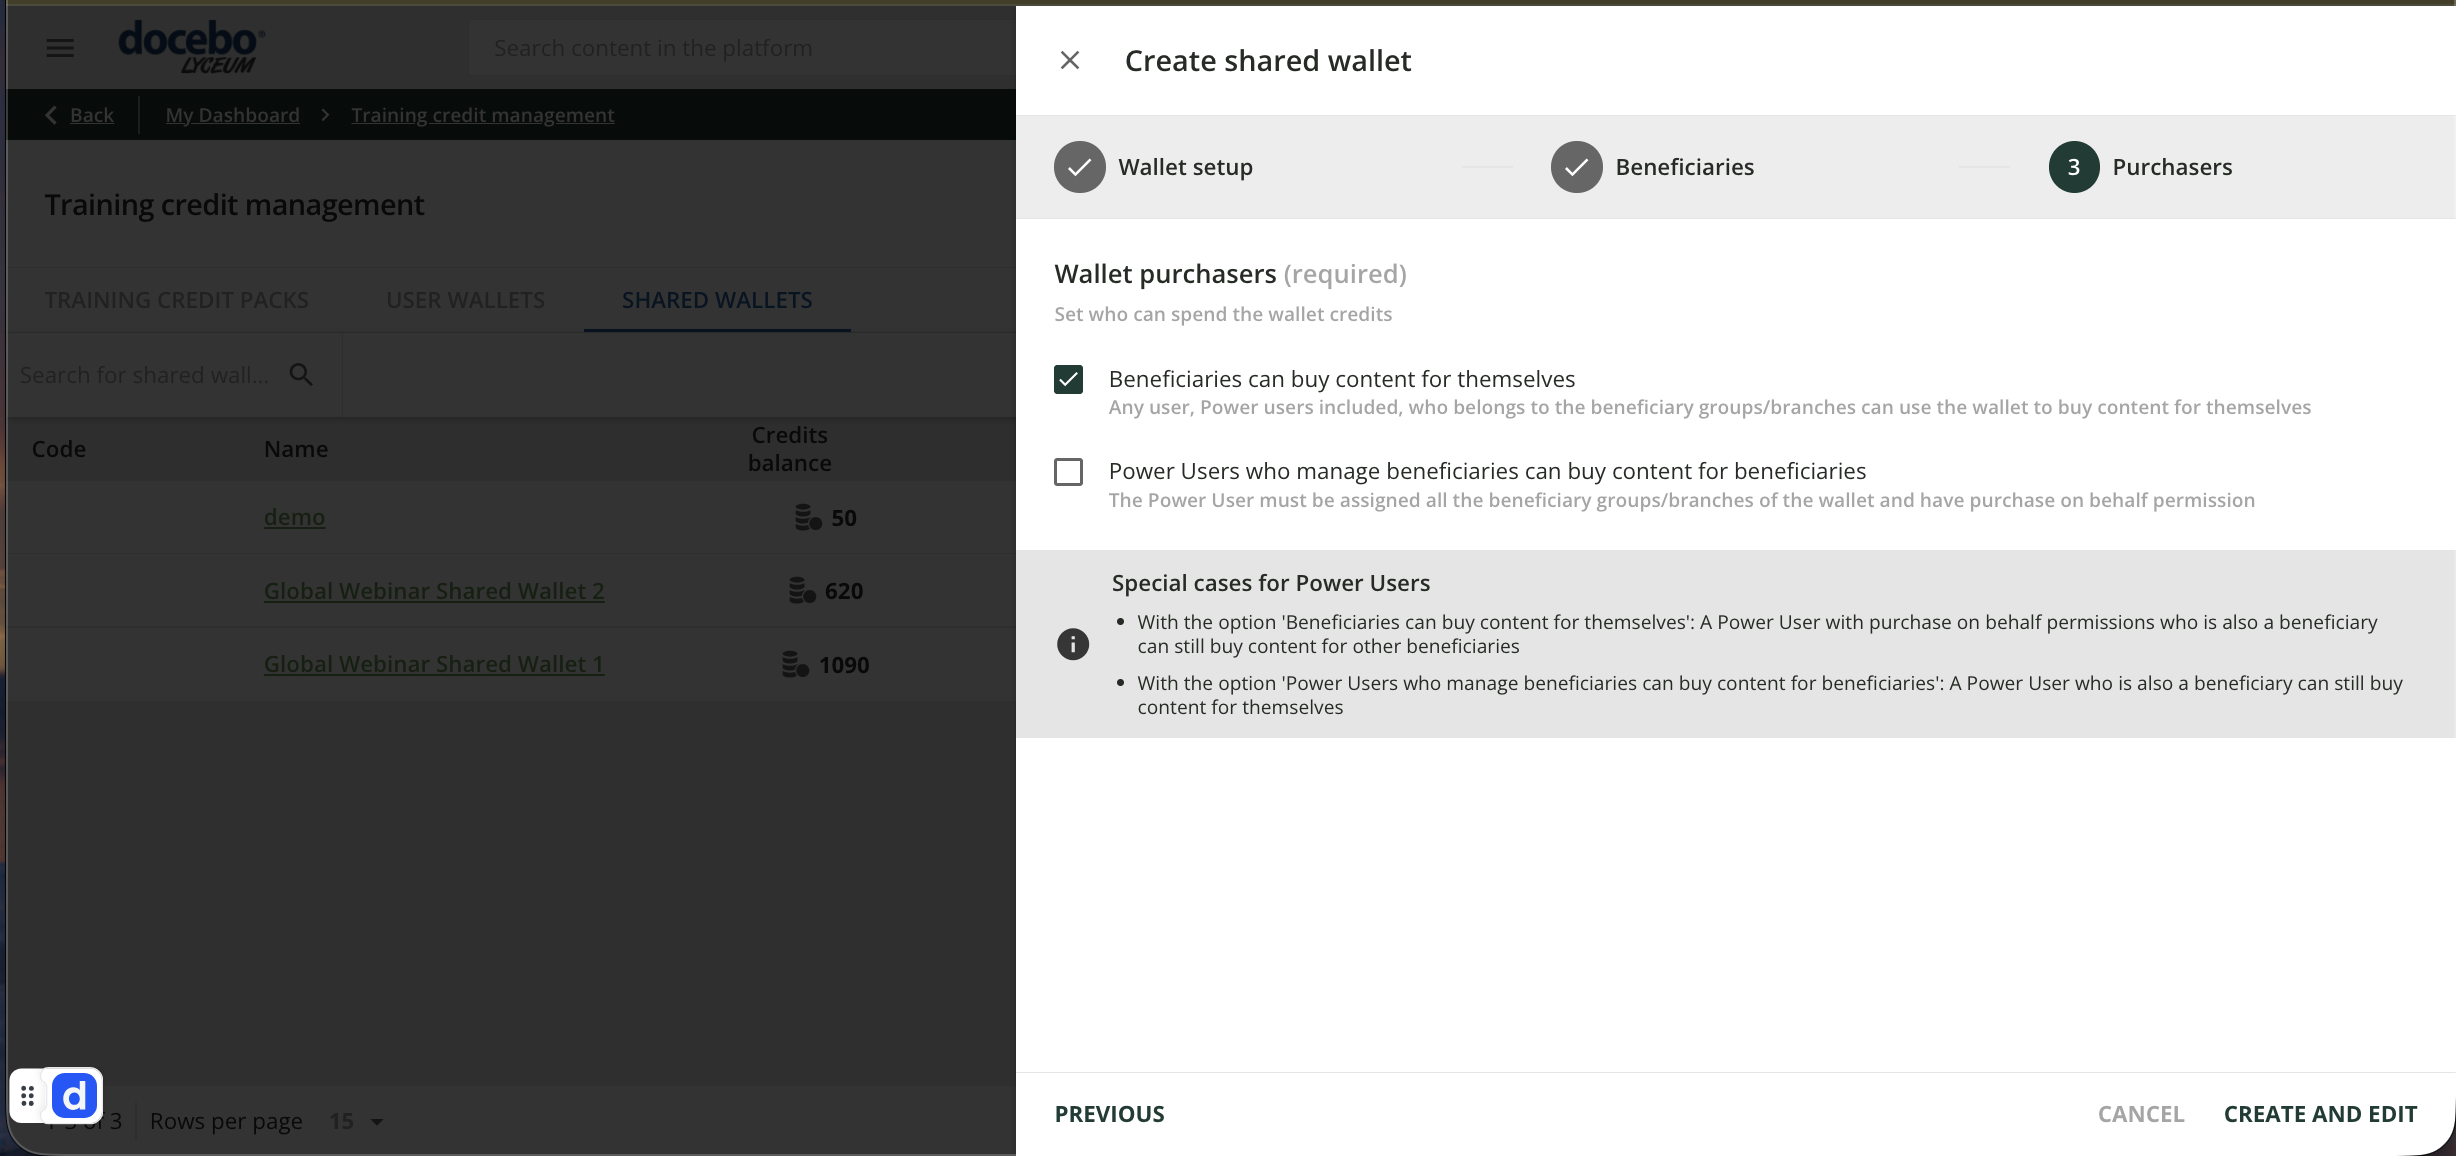Click the Create and Edit button
Image resolution: width=2456 pixels, height=1156 pixels.
[x=2319, y=1114]
